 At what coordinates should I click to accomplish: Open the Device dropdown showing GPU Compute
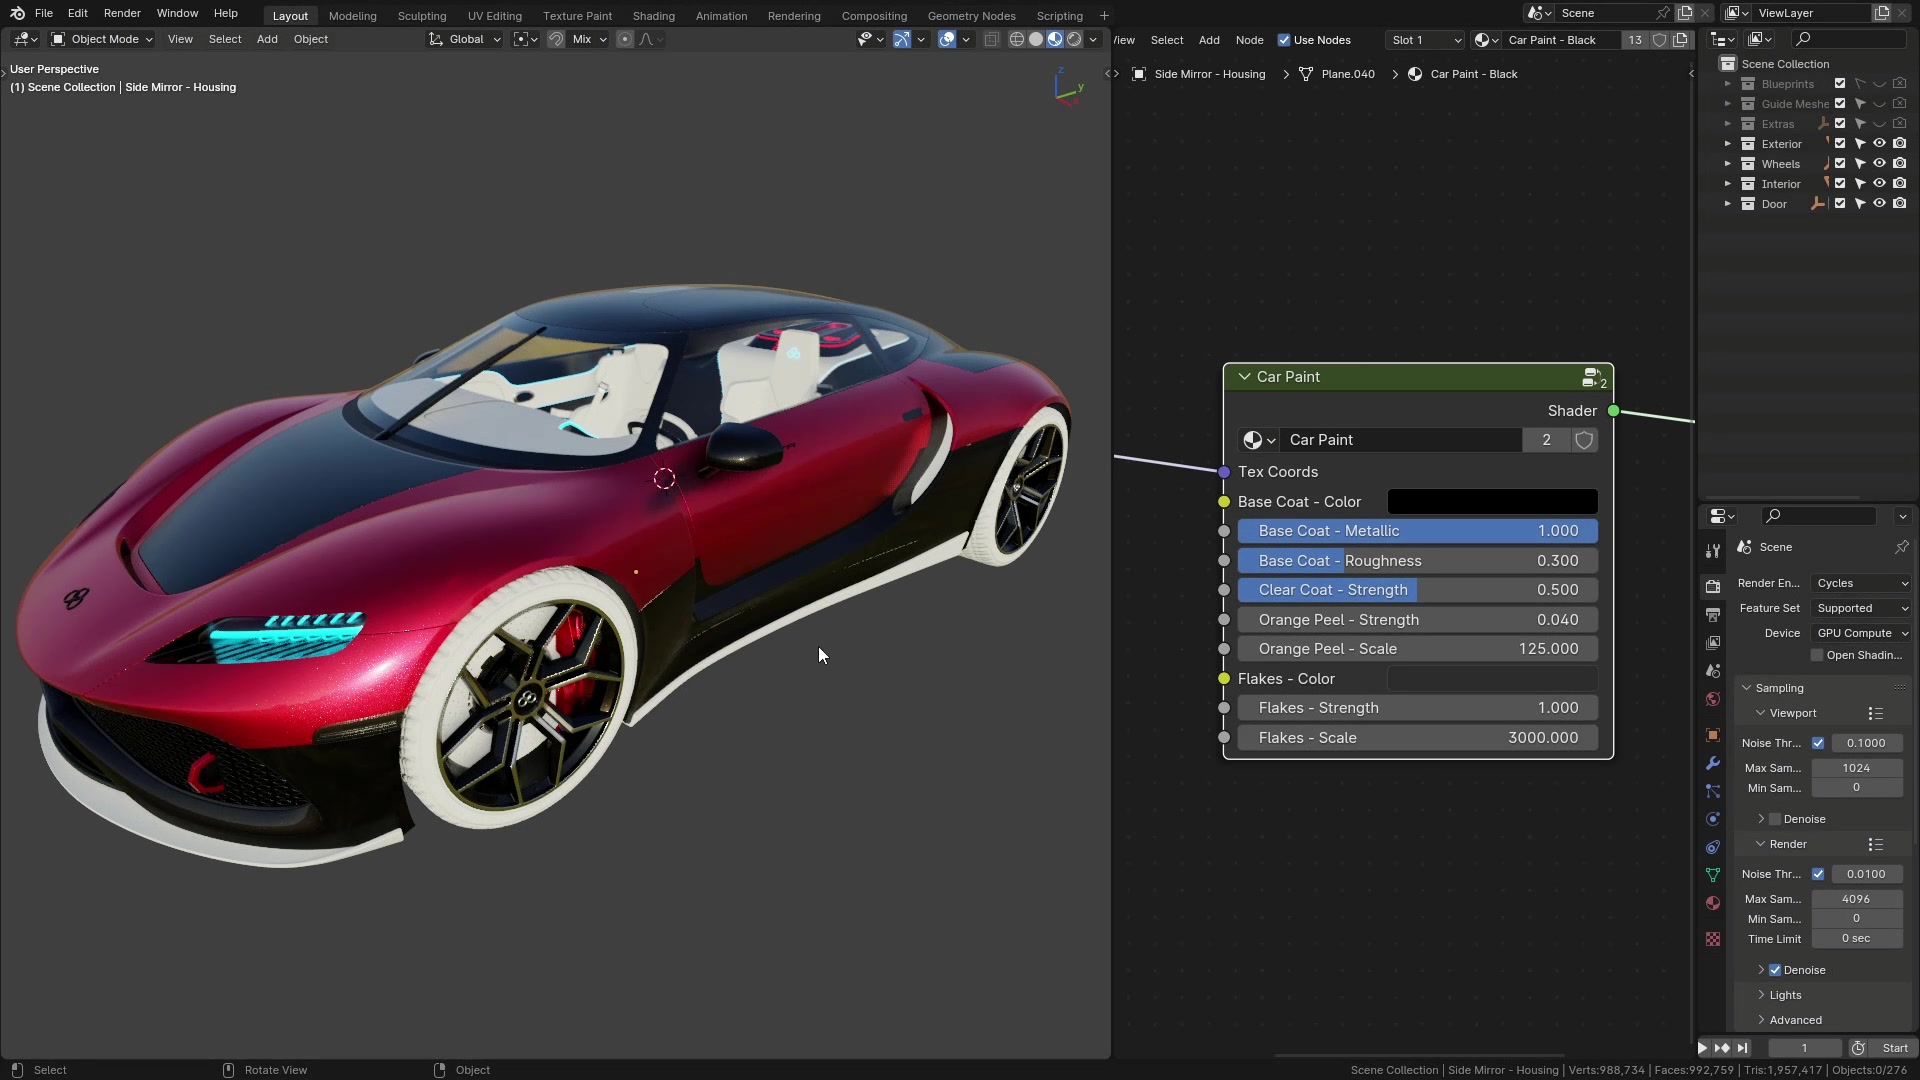1861,633
